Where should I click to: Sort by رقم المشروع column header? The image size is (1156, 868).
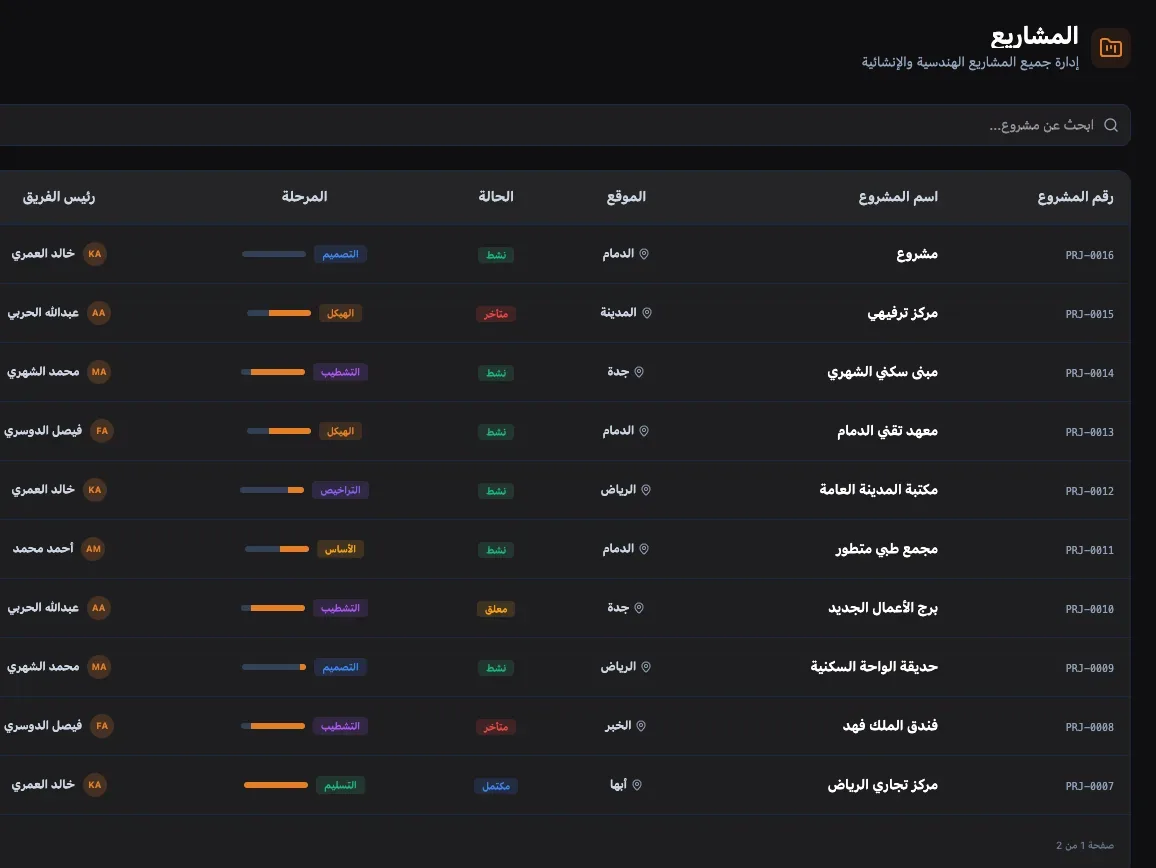1075,197
